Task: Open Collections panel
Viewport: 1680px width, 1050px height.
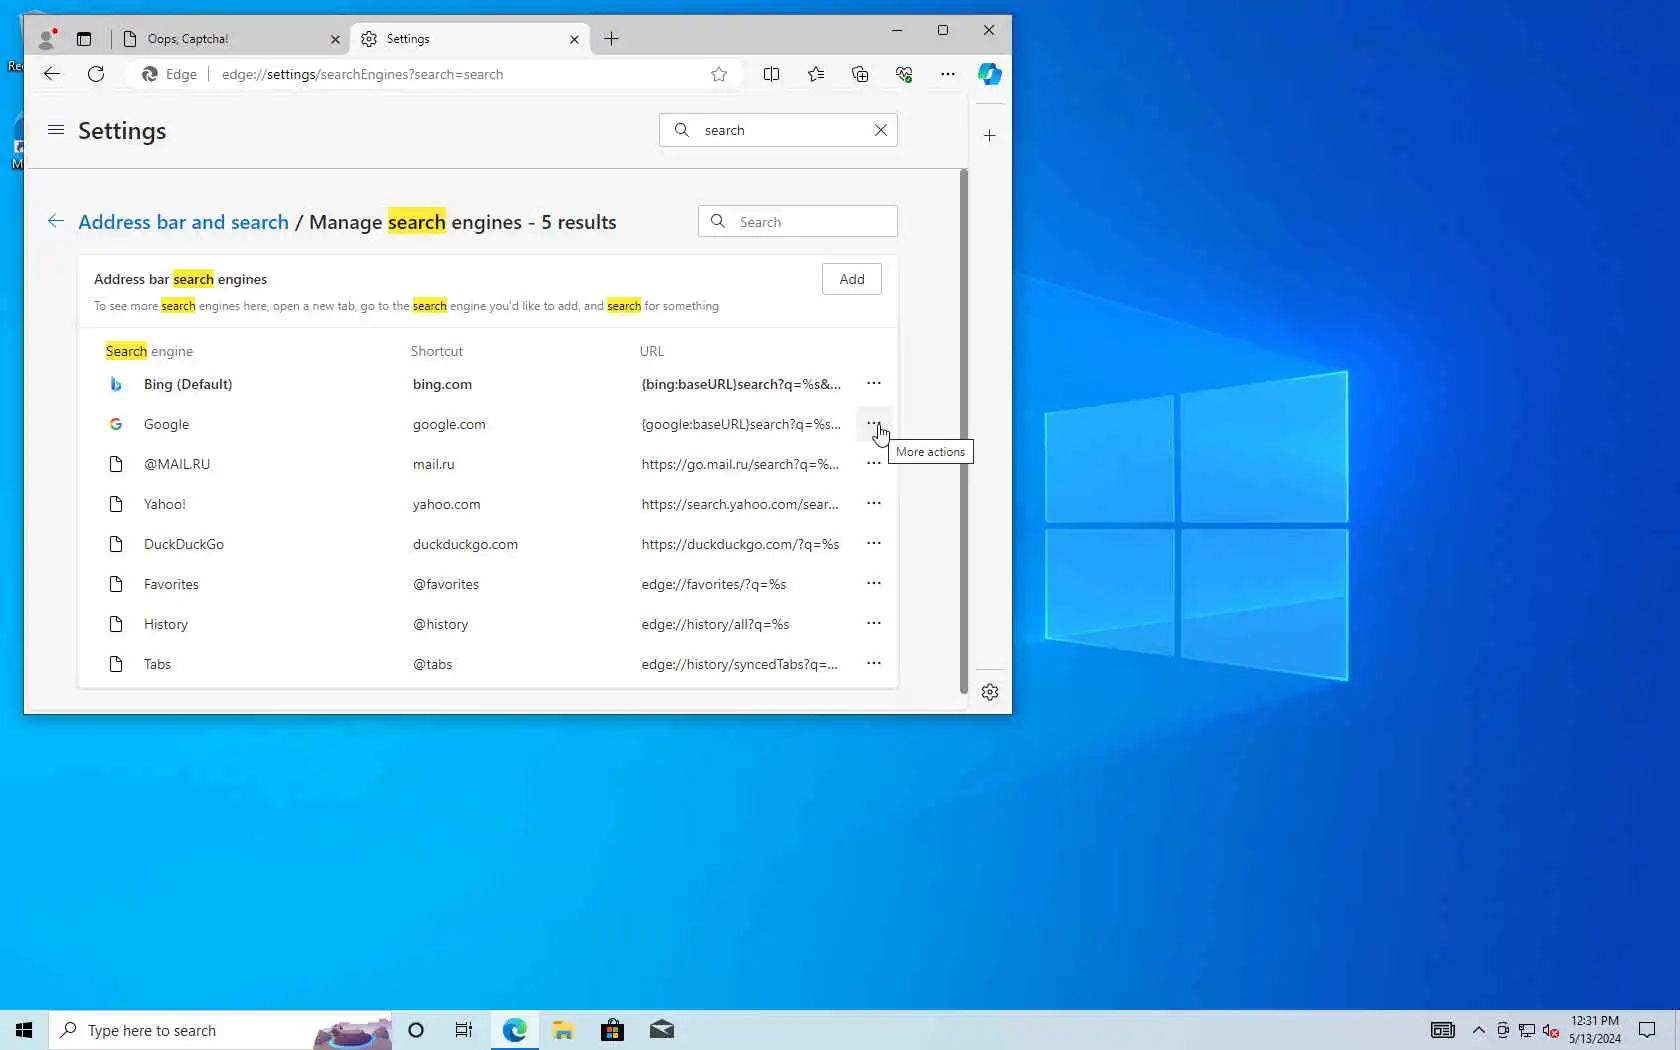Action: (x=860, y=74)
